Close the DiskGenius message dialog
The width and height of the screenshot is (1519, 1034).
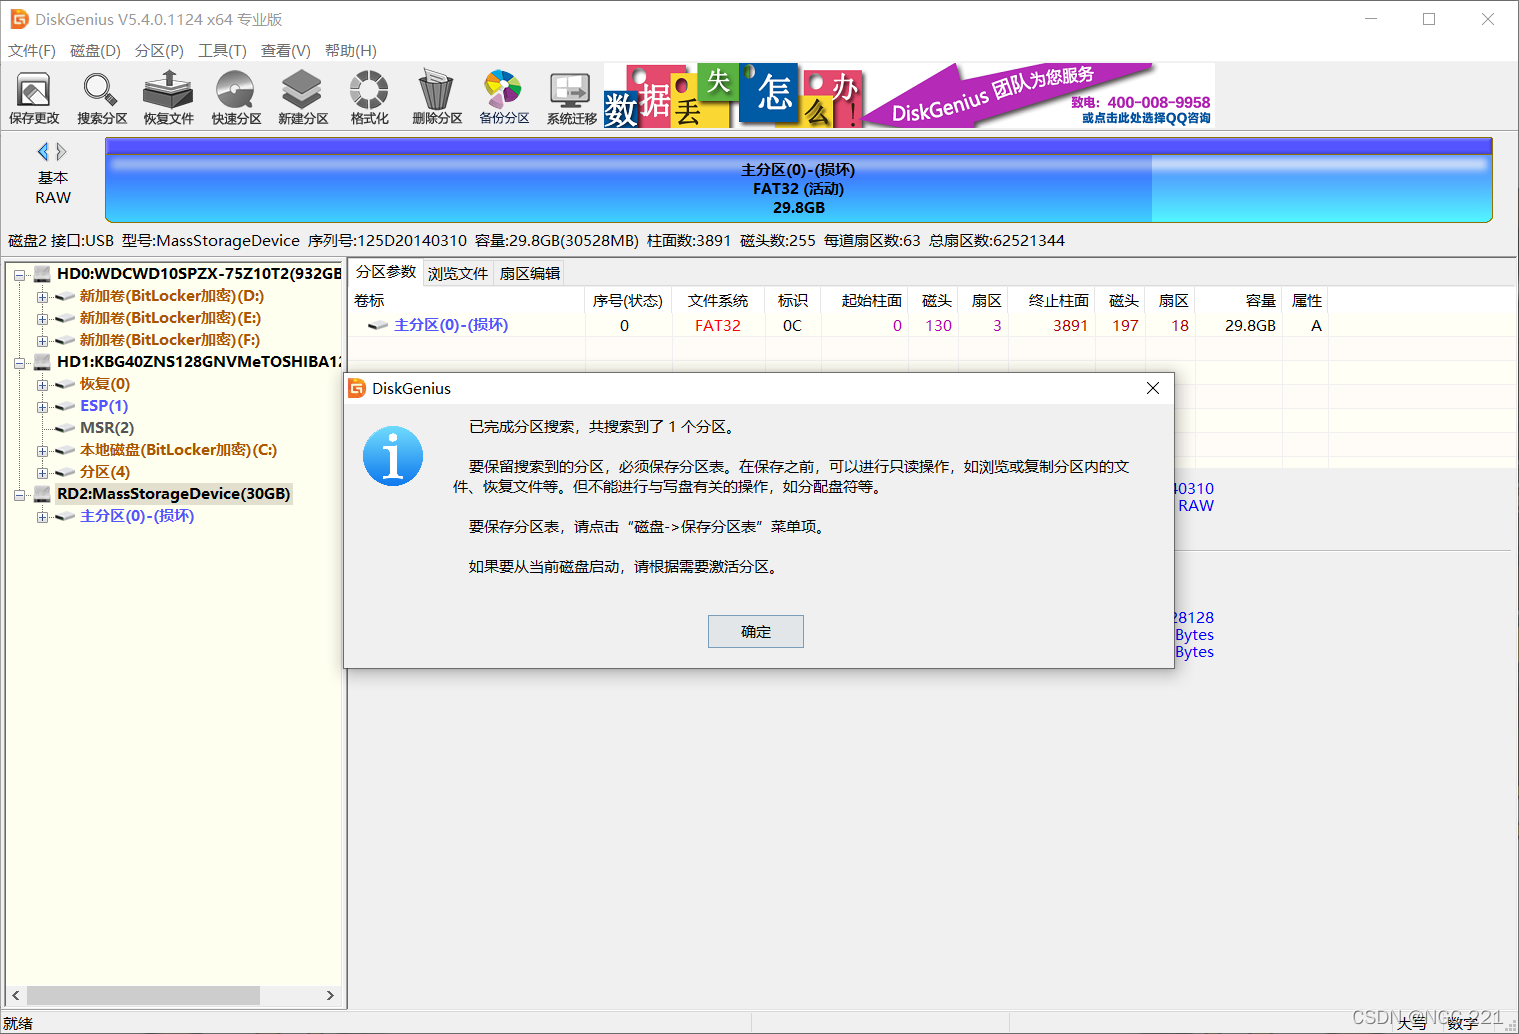point(1153,388)
